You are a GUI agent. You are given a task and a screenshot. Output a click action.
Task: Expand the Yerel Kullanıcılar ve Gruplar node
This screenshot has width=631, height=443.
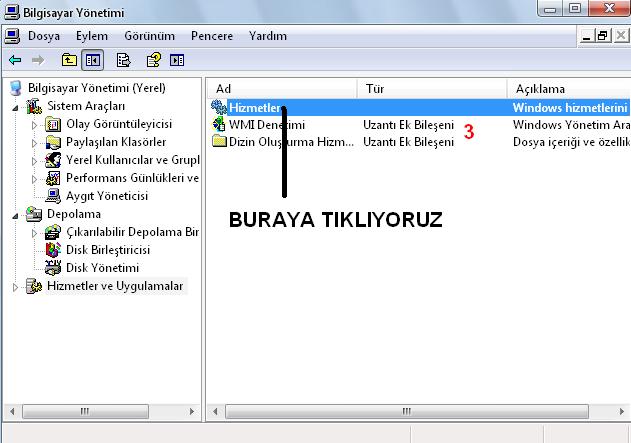35,161
